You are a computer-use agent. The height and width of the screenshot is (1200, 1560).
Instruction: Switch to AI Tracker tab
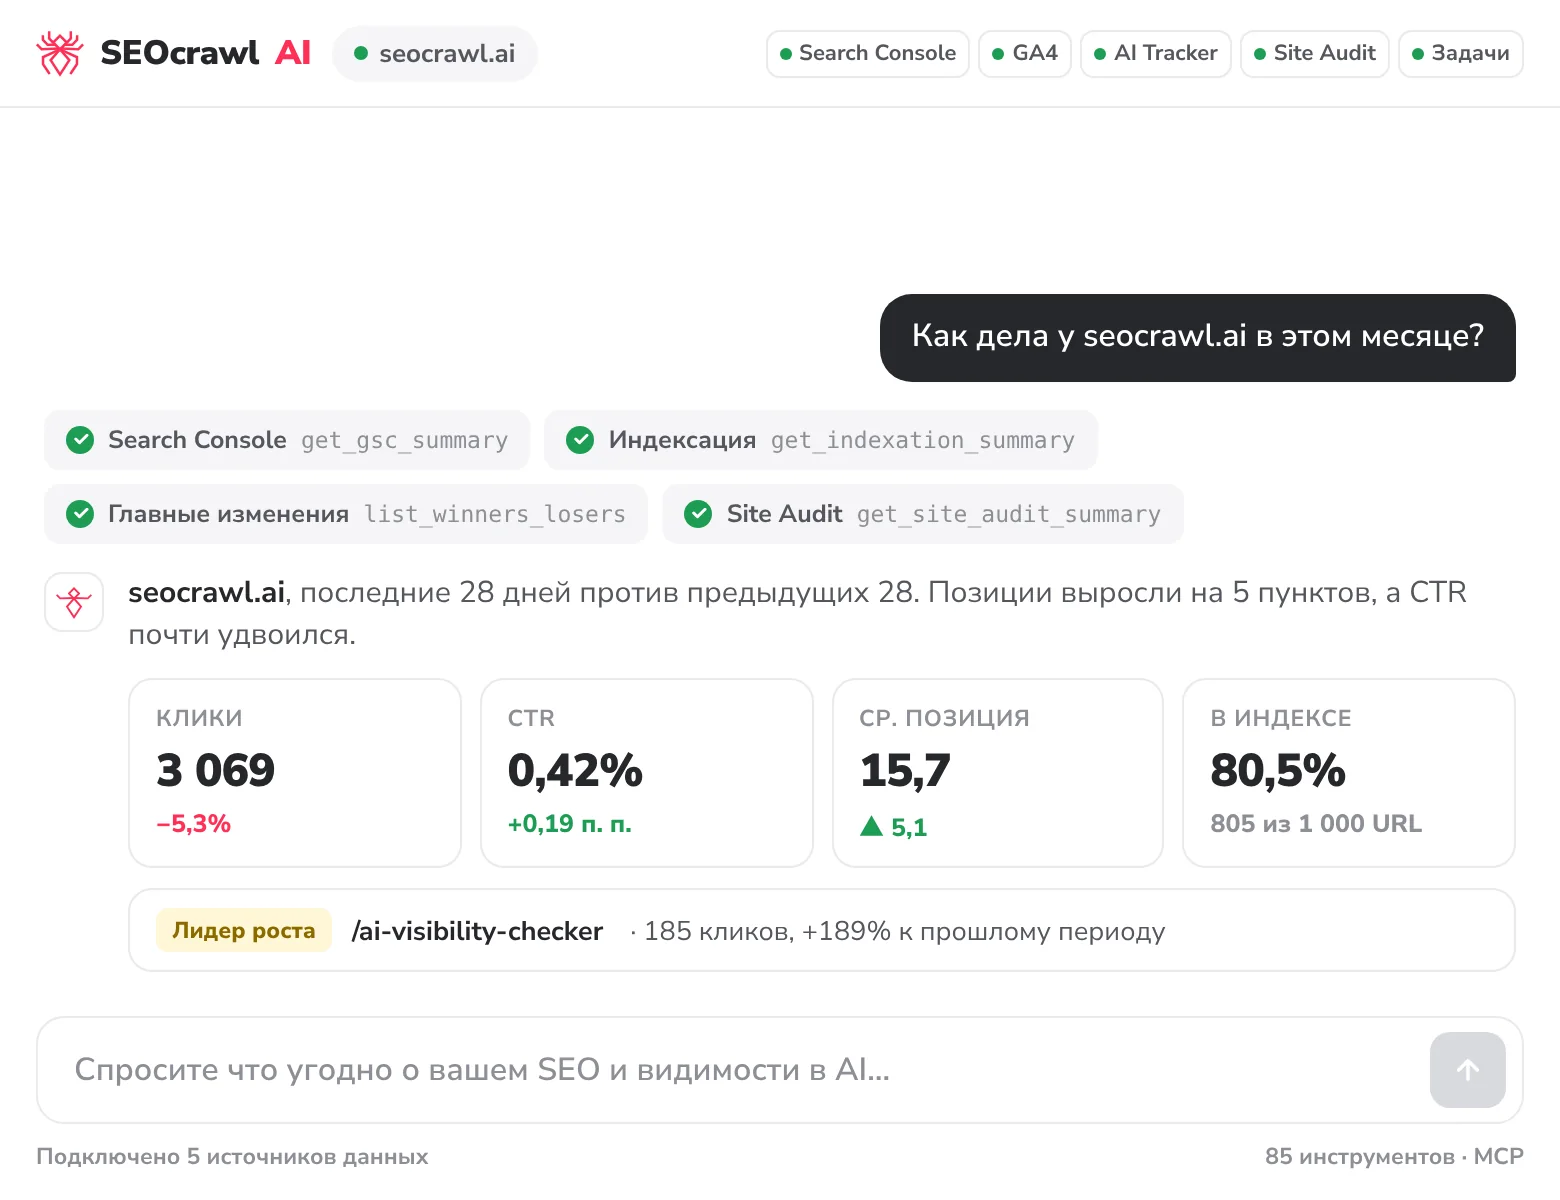pos(1156,53)
